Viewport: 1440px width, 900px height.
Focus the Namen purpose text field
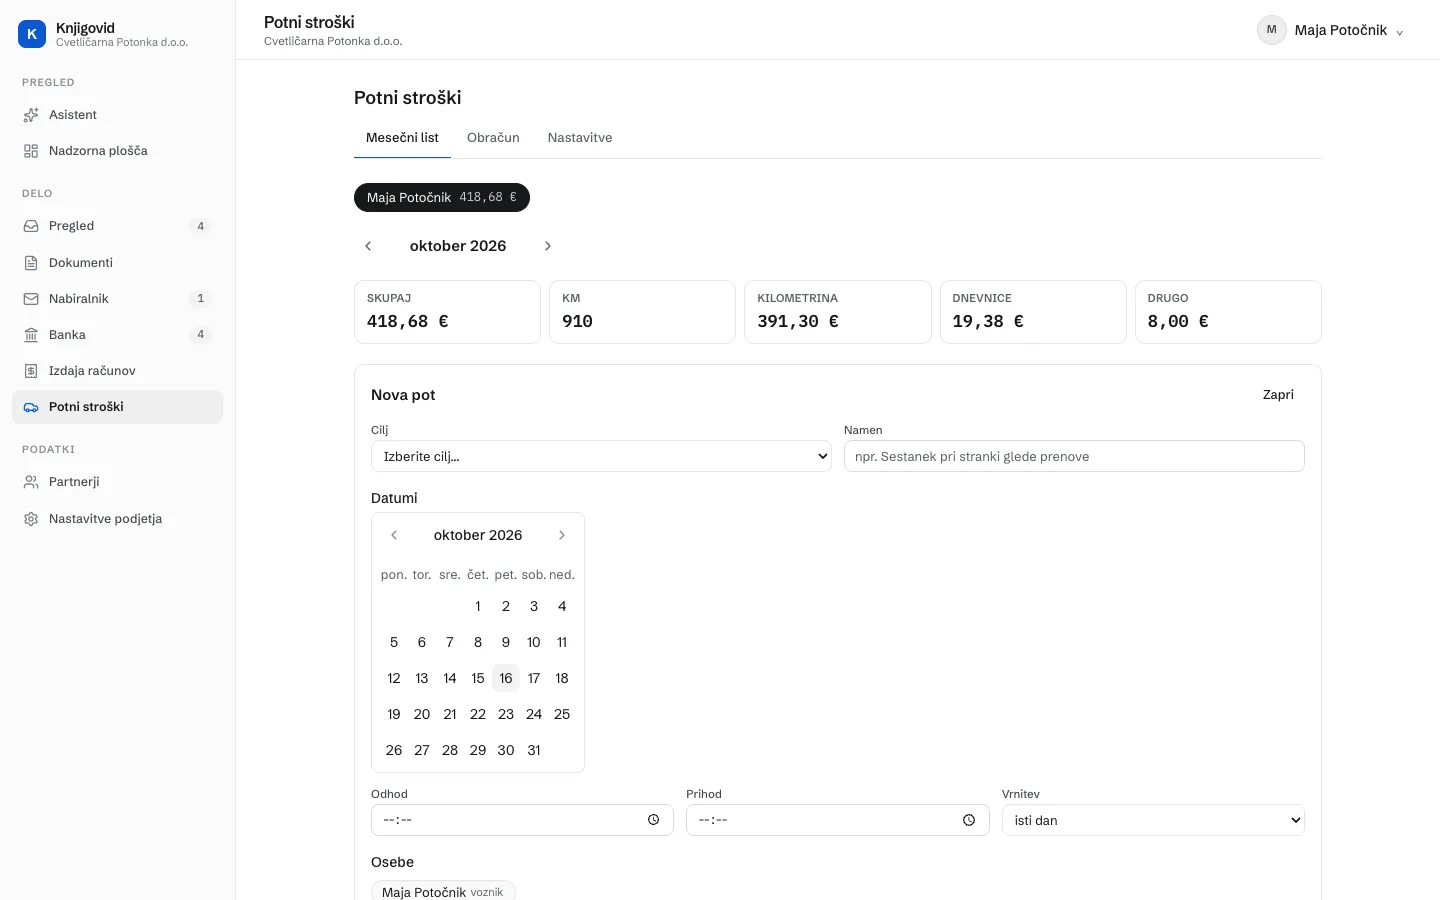coord(1074,456)
